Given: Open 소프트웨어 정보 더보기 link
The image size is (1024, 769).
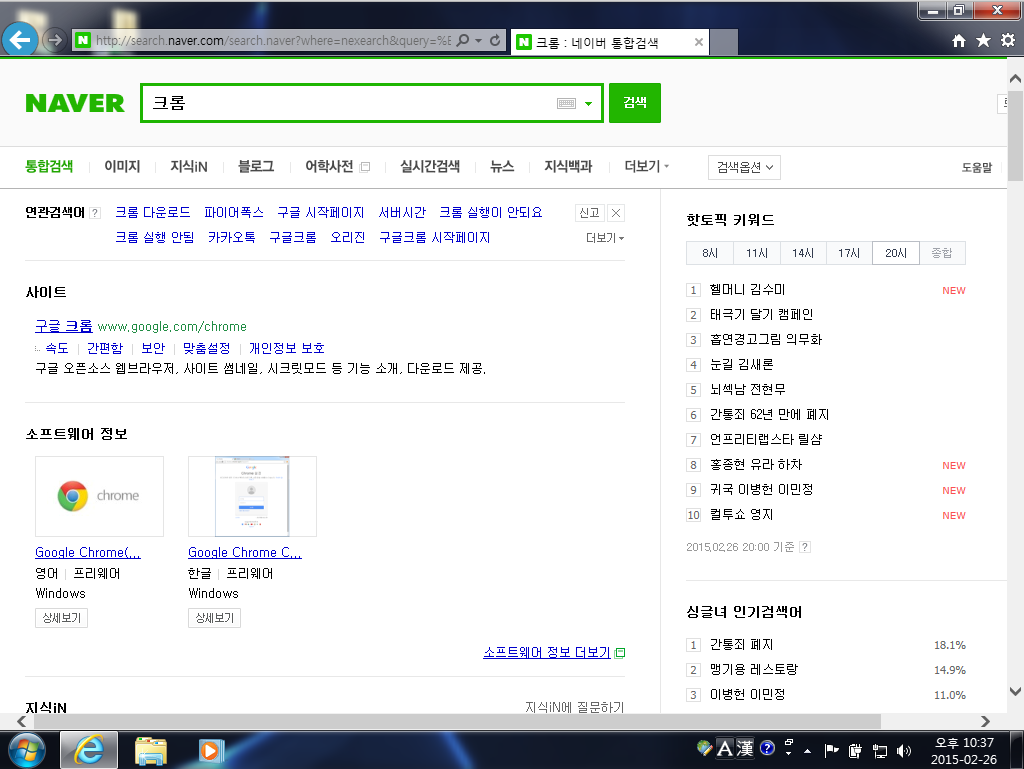Looking at the screenshot, I should 547,652.
